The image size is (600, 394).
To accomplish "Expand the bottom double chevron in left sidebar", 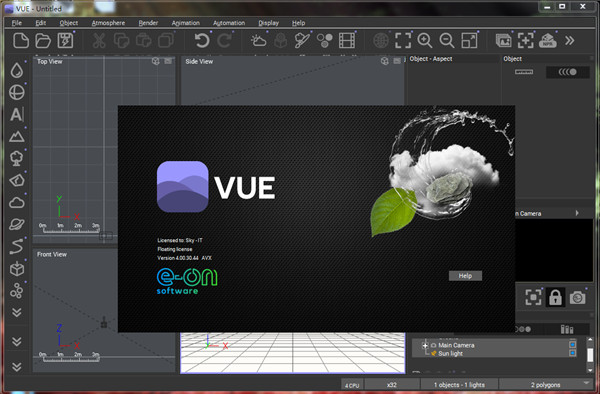I will tap(16, 367).
